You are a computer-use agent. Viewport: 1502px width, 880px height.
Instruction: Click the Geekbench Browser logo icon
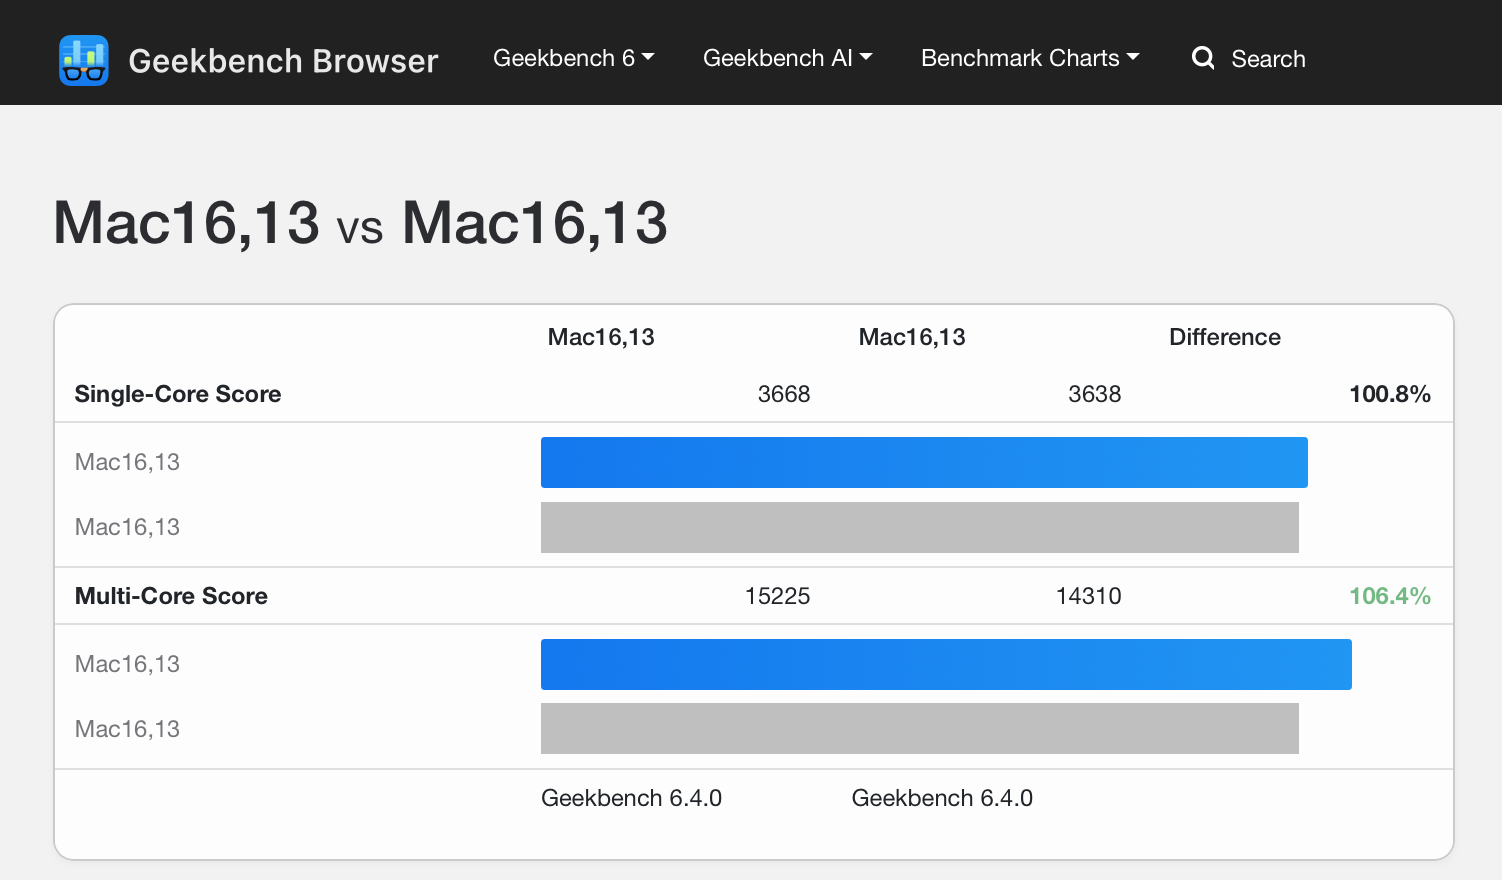click(x=84, y=60)
